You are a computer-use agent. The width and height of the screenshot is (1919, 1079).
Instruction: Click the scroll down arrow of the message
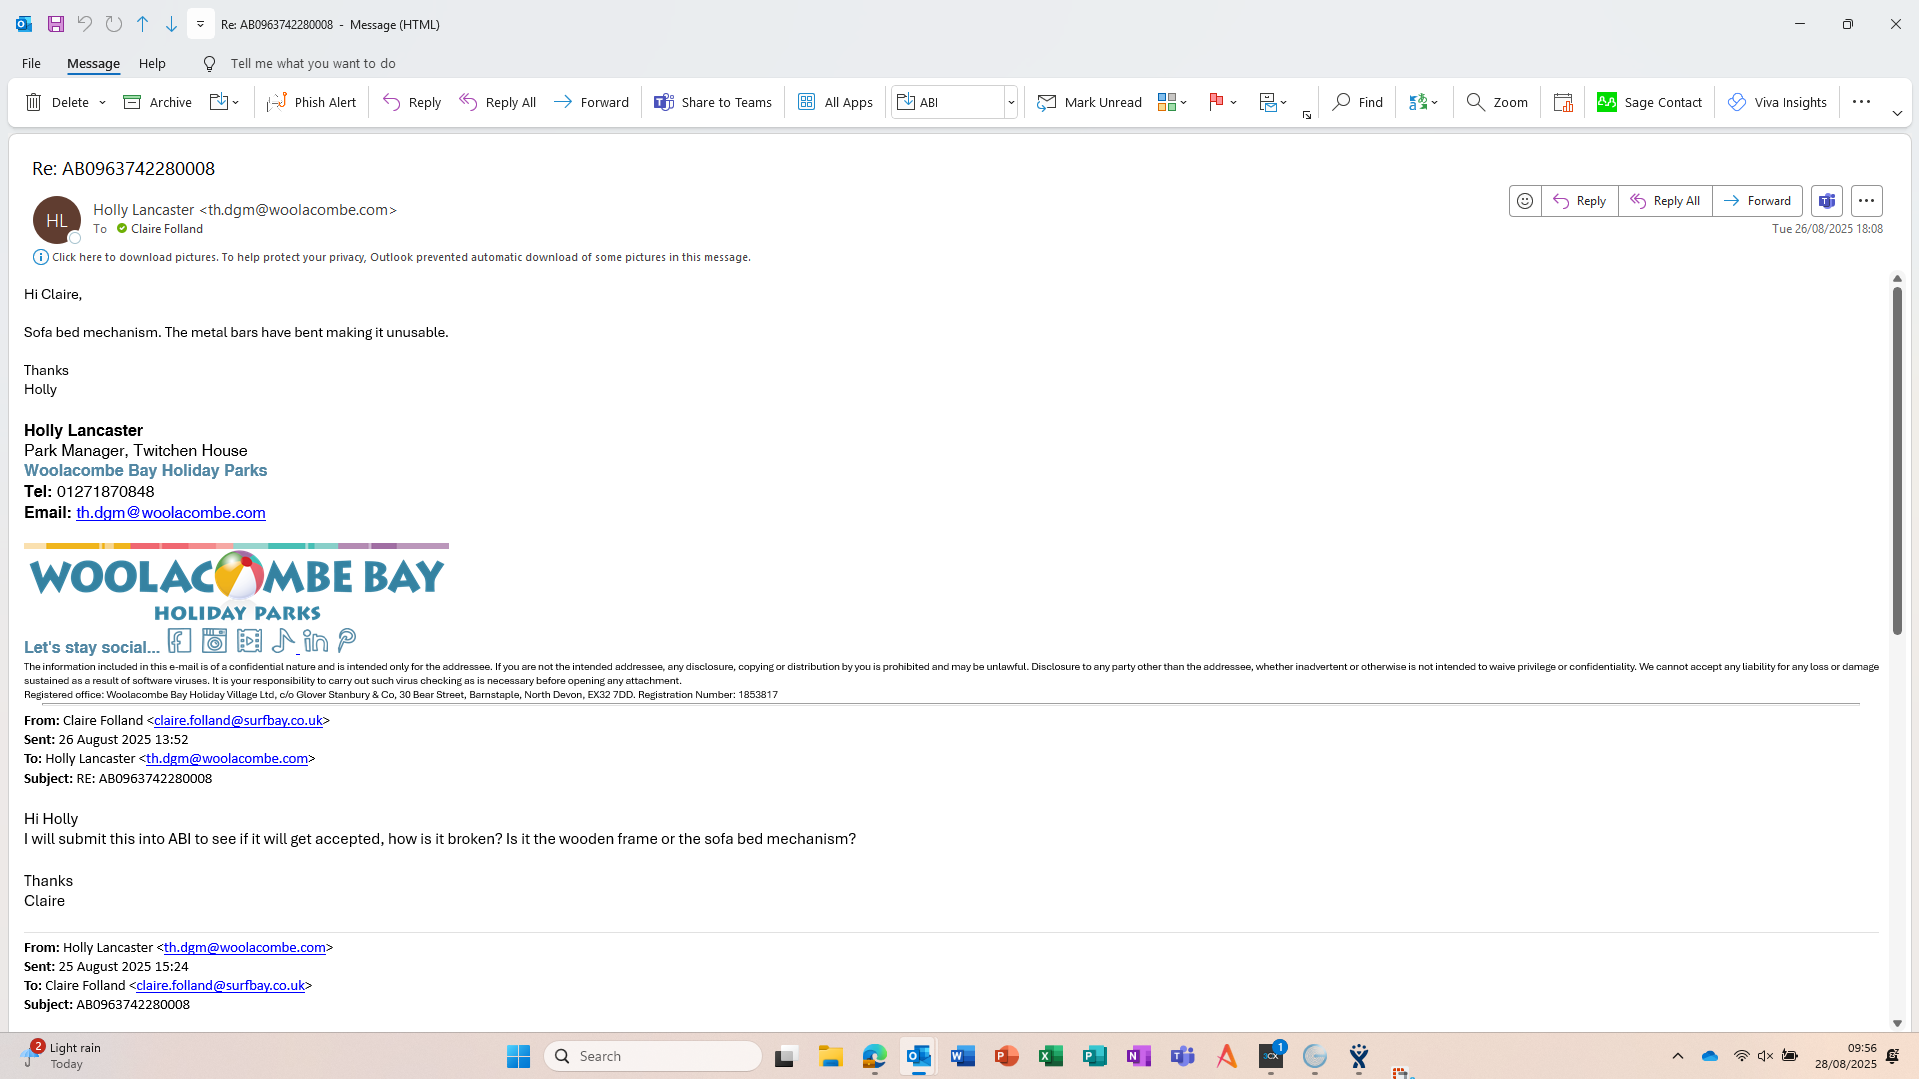click(1897, 1023)
